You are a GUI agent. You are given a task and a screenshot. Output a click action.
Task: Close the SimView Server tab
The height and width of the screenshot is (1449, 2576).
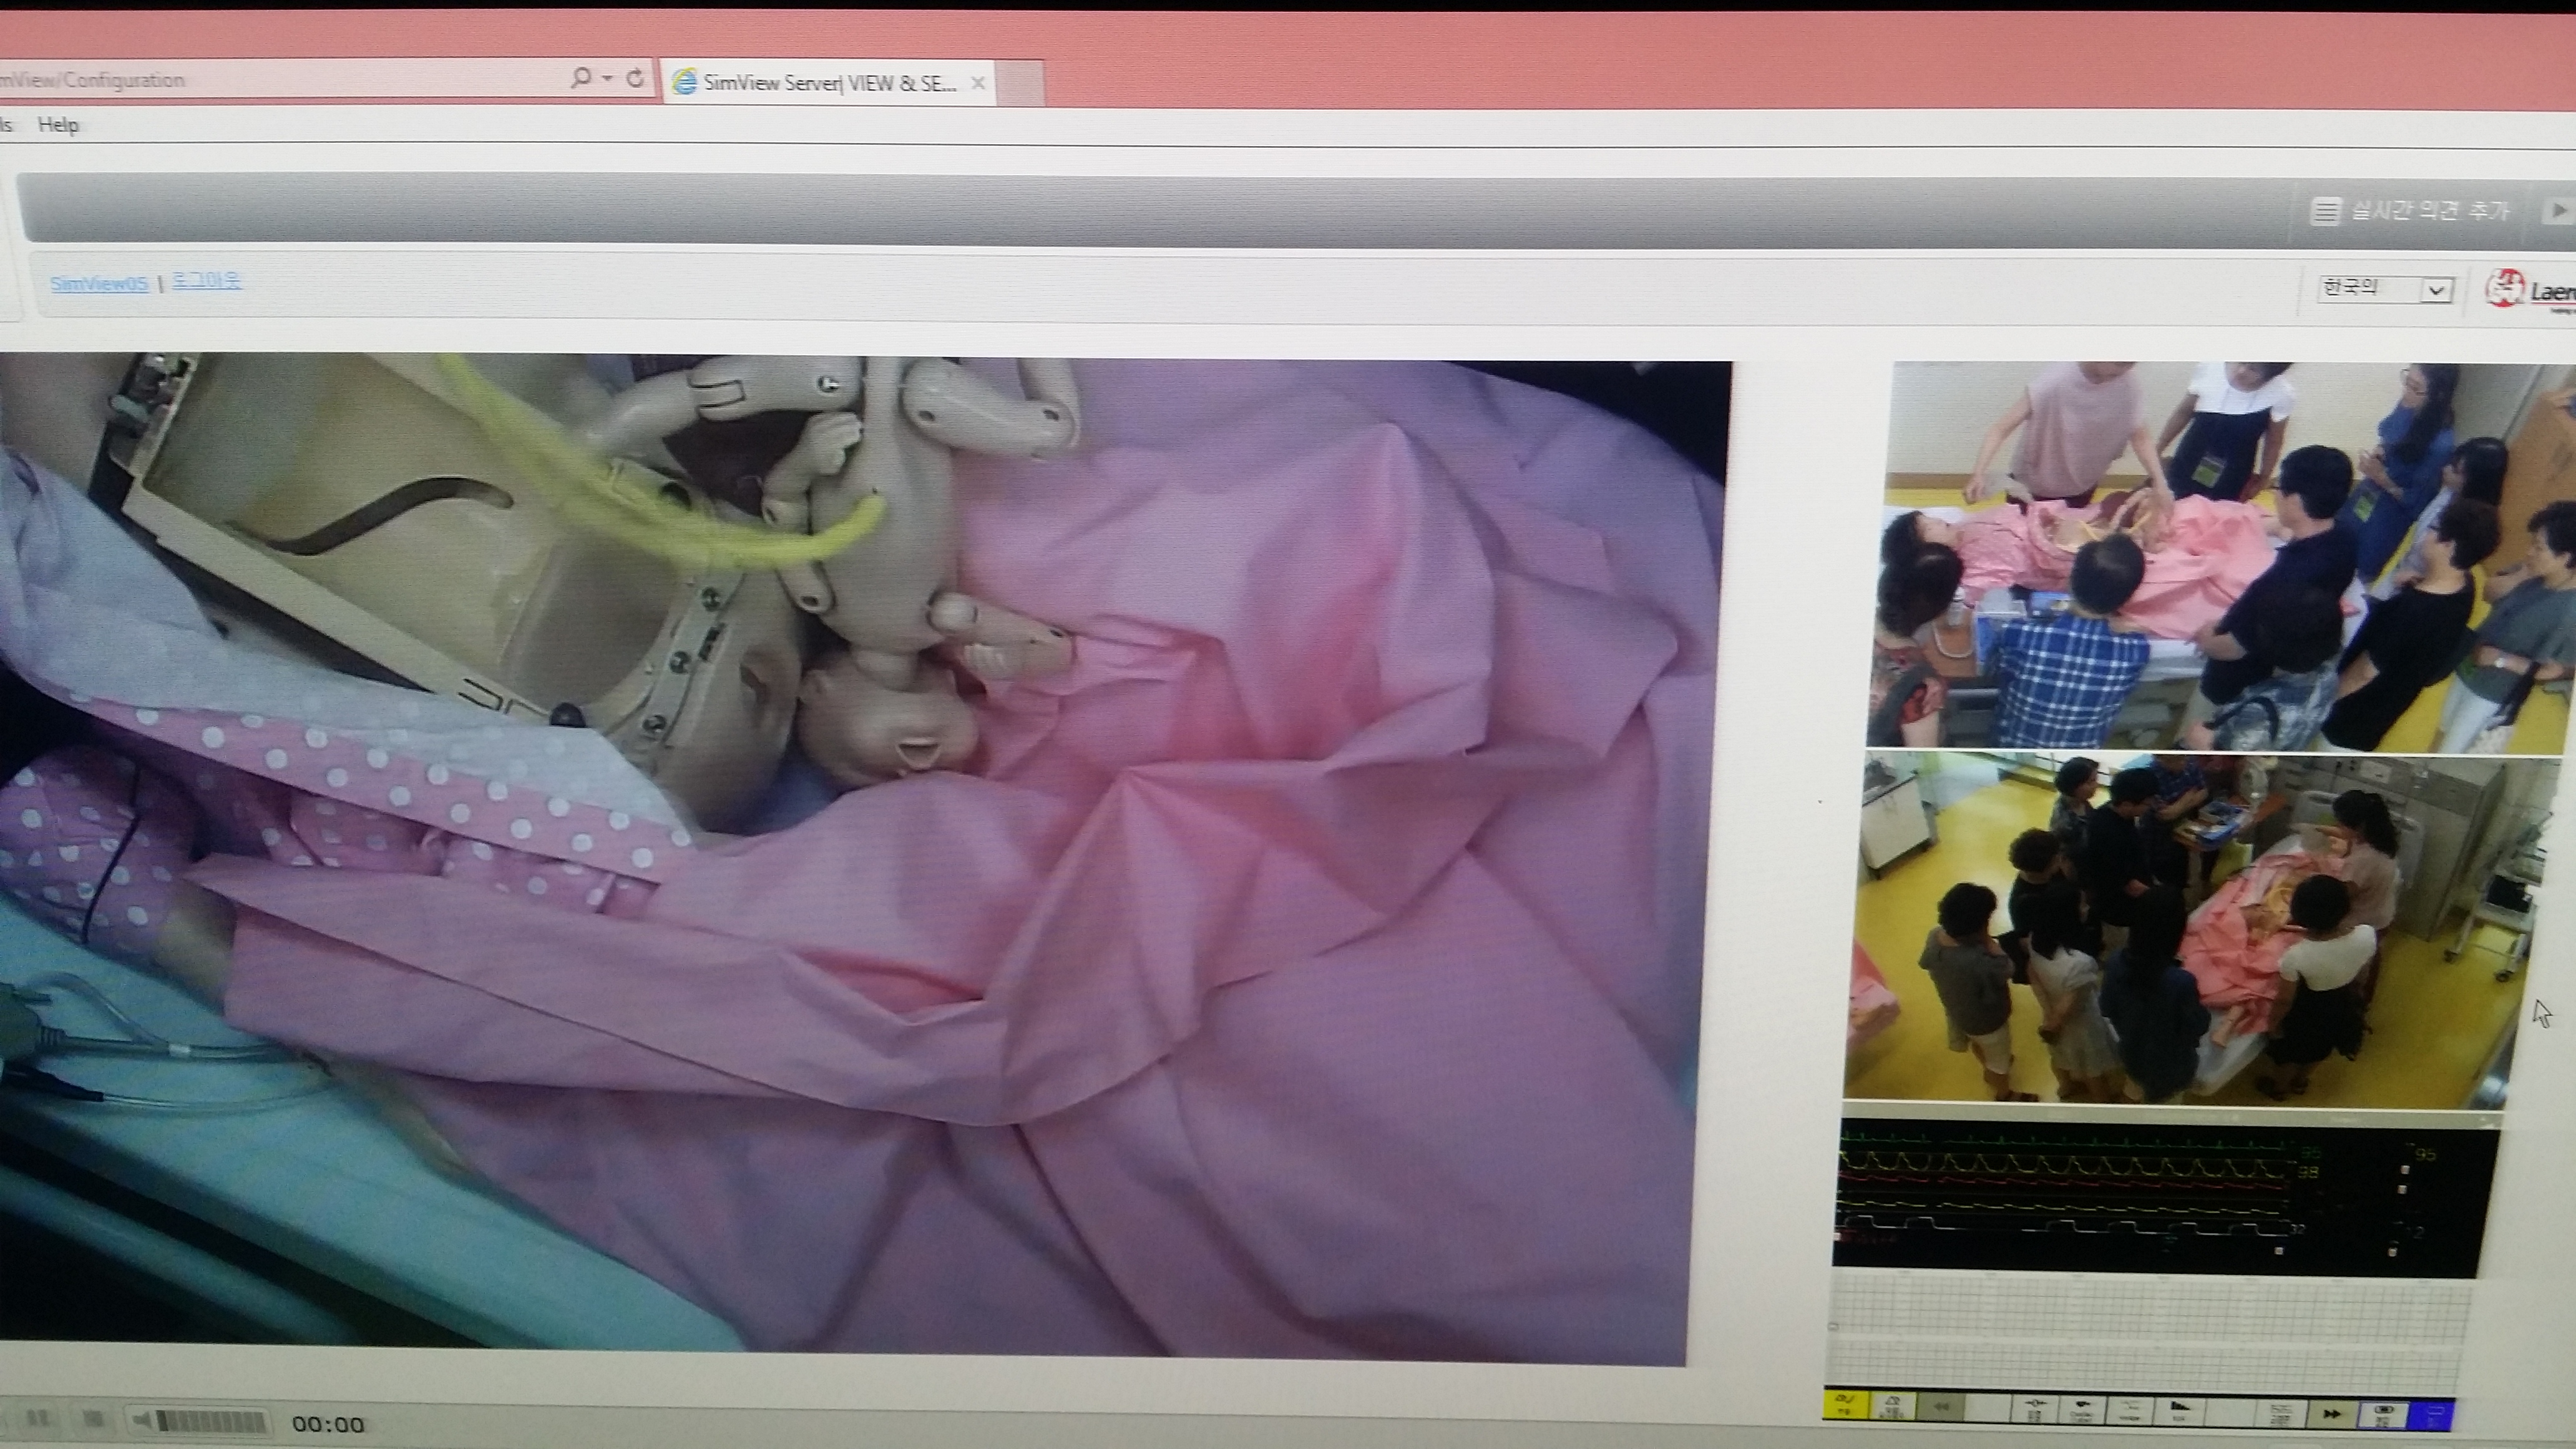(x=978, y=83)
